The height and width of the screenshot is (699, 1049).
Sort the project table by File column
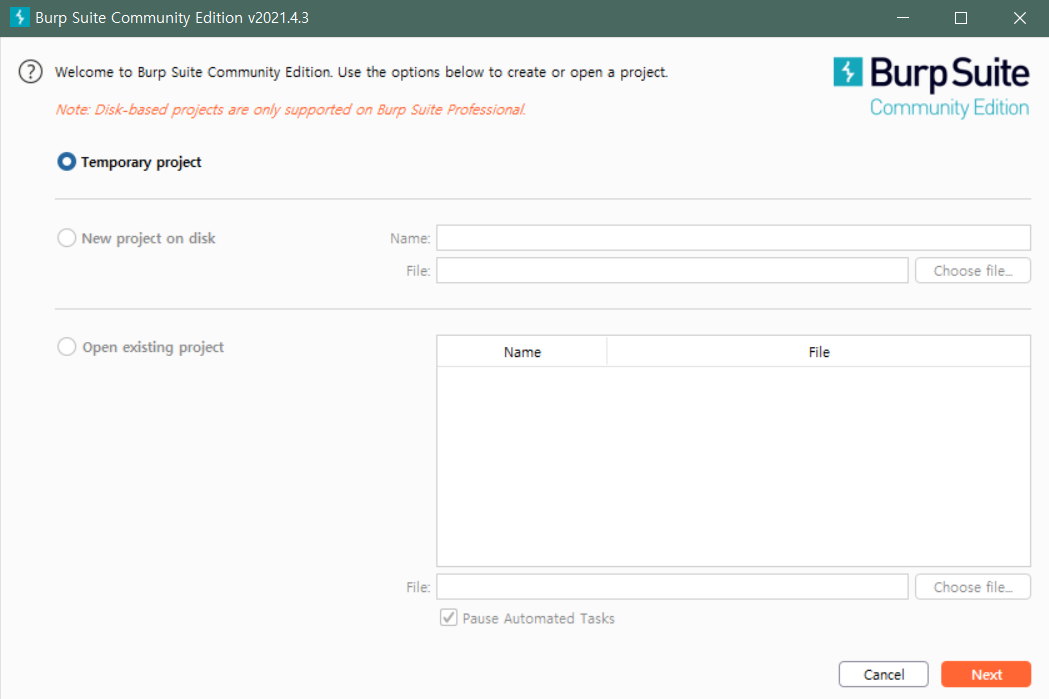pyautogui.click(x=819, y=352)
